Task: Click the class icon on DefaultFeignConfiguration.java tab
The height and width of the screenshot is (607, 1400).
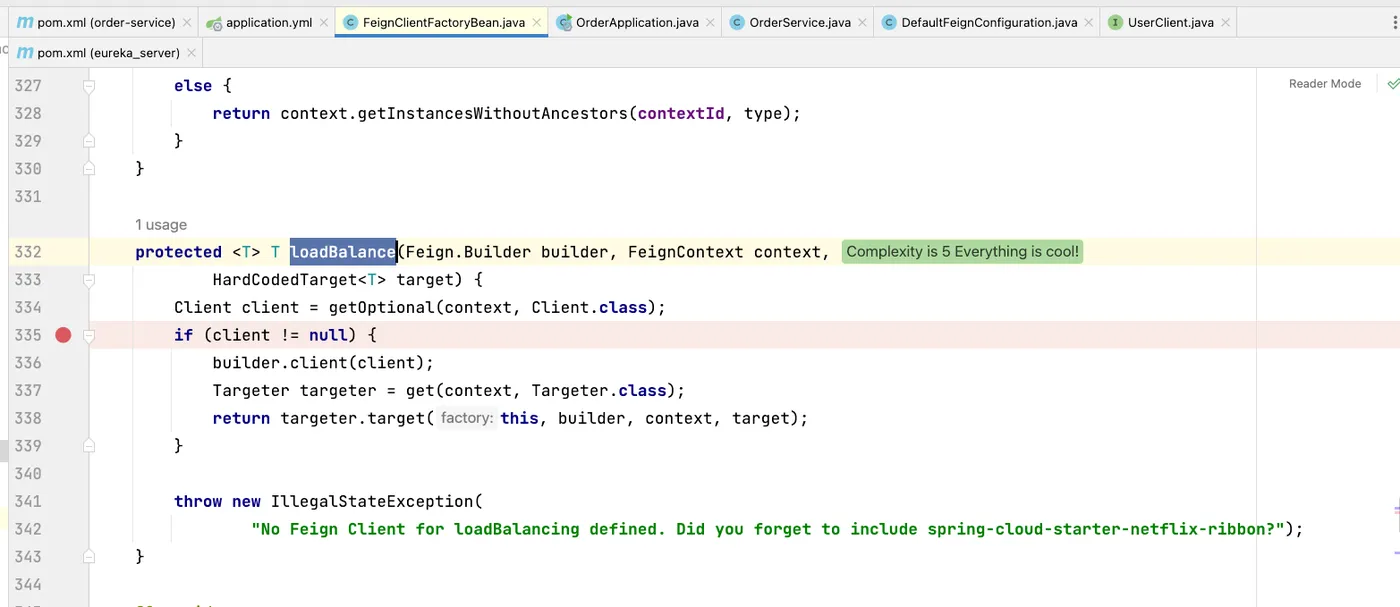Action: pyautogui.click(x=889, y=22)
